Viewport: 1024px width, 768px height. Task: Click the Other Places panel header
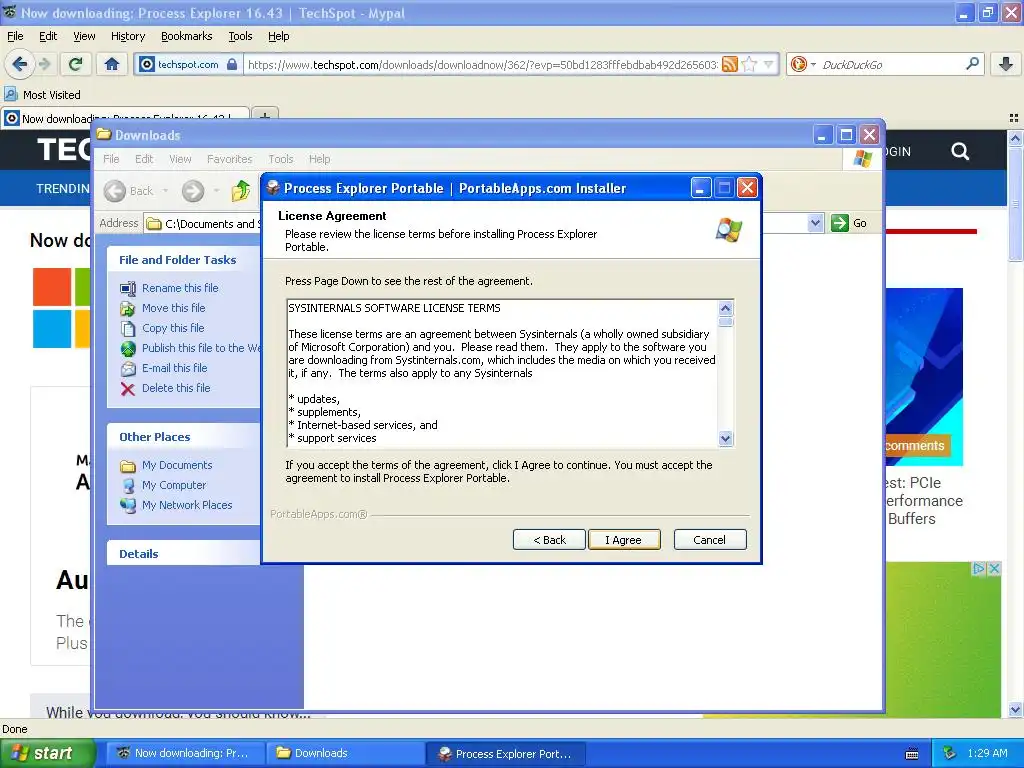click(x=184, y=437)
